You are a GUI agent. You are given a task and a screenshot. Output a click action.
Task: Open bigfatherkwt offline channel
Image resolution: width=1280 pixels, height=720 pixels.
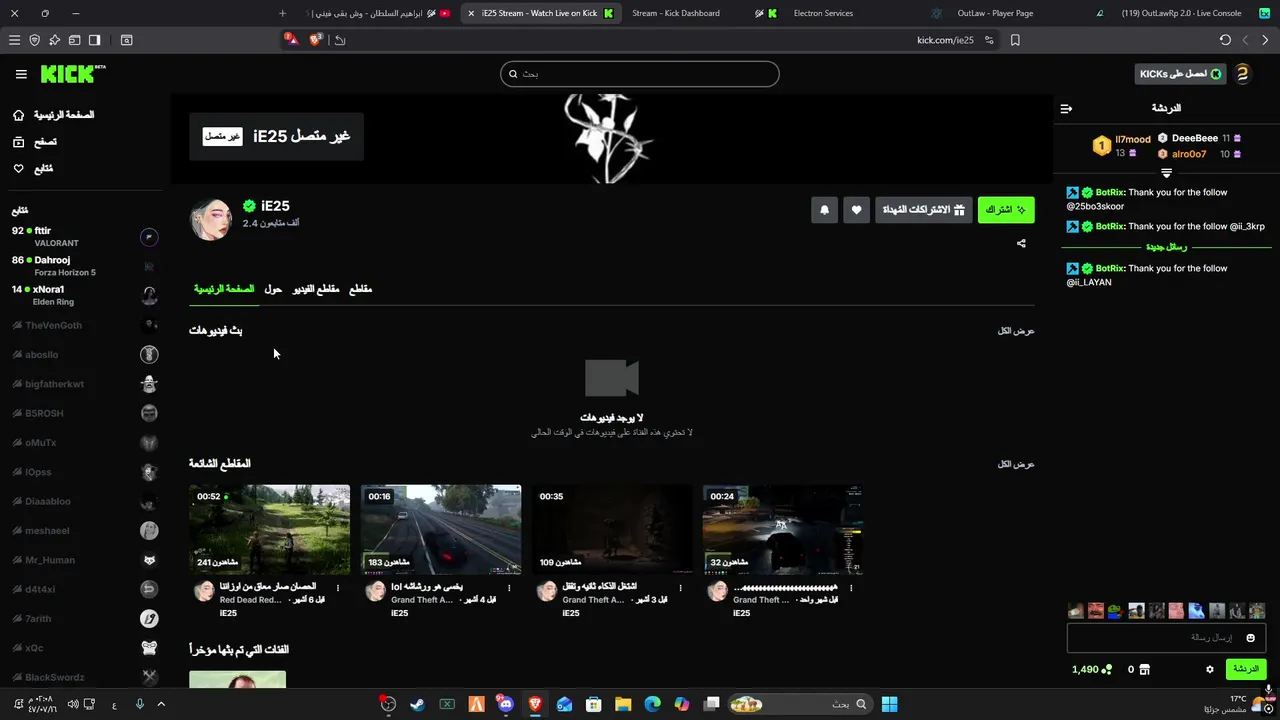(85, 384)
